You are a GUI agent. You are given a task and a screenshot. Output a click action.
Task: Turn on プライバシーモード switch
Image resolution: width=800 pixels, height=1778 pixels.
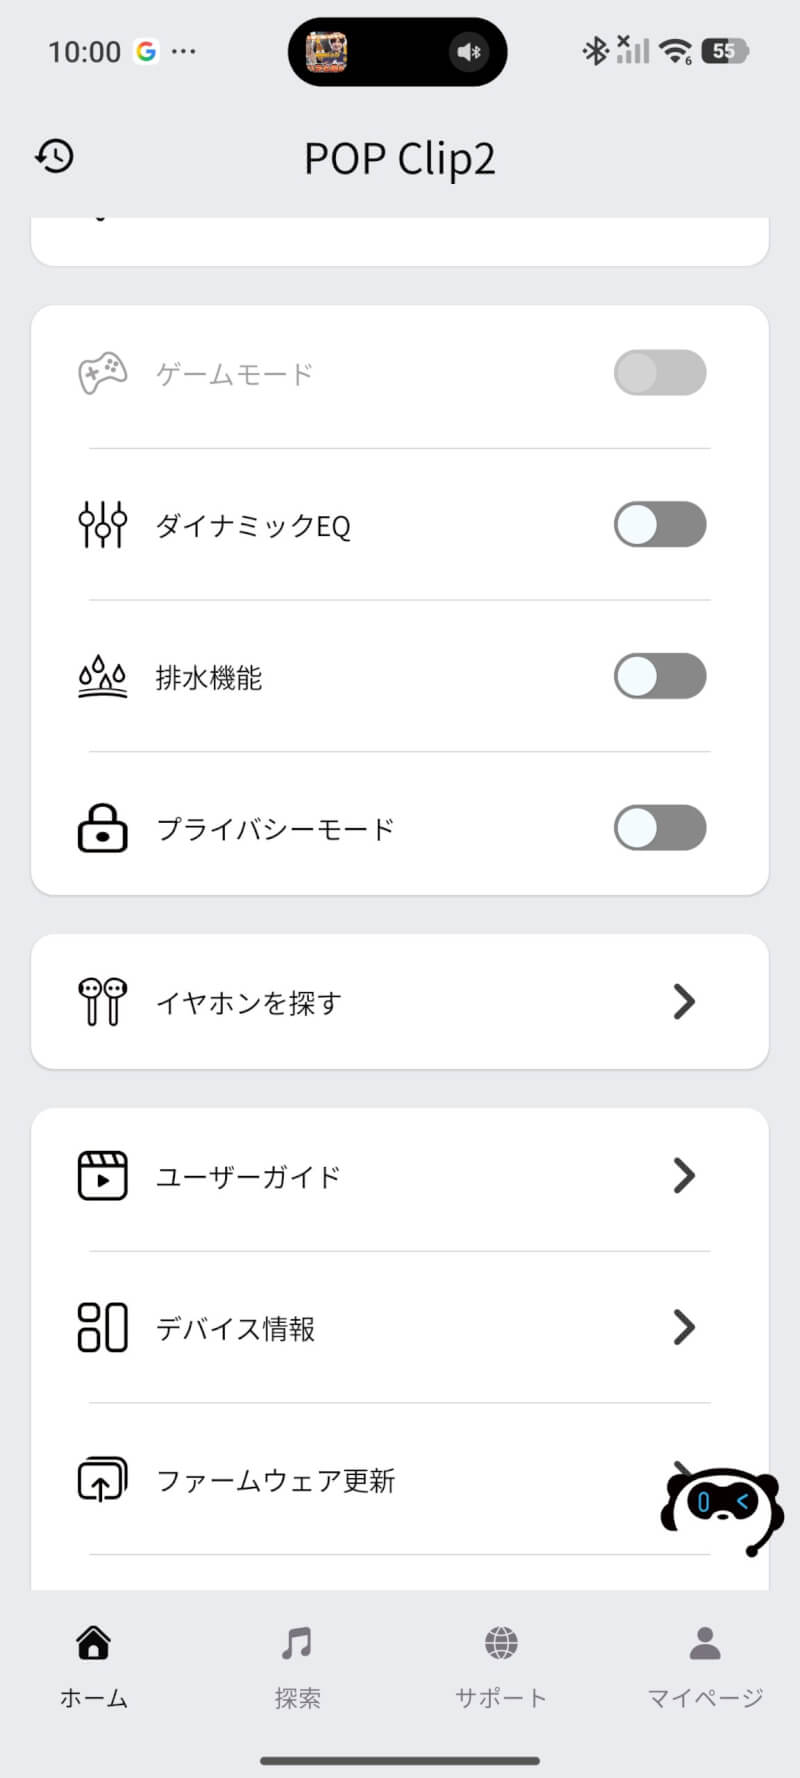(x=660, y=828)
